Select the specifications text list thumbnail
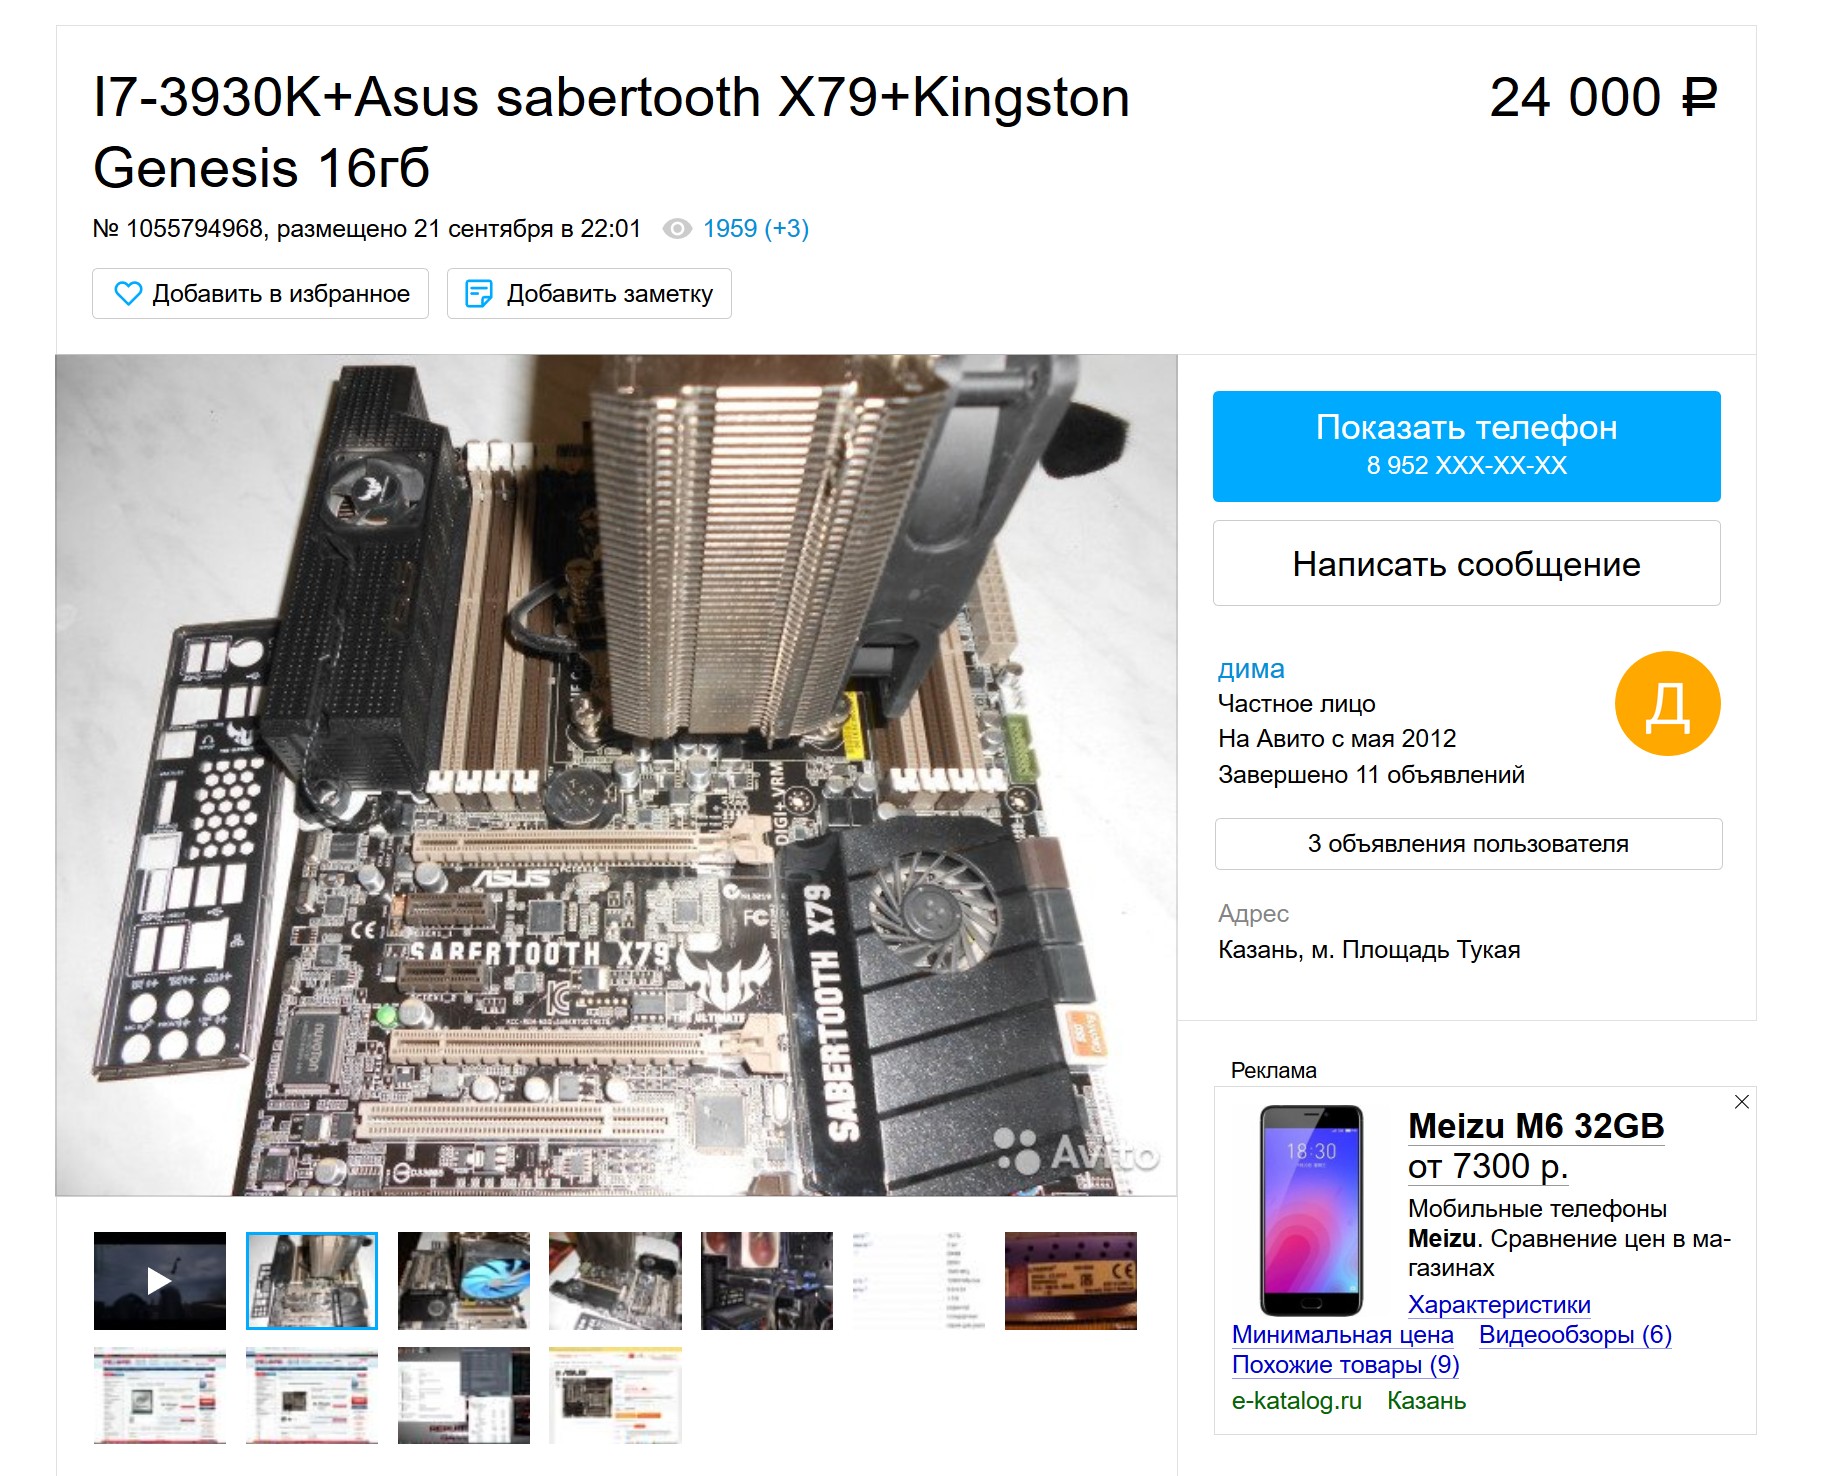The height and width of the screenshot is (1476, 1844). click(x=919, y=1281)
